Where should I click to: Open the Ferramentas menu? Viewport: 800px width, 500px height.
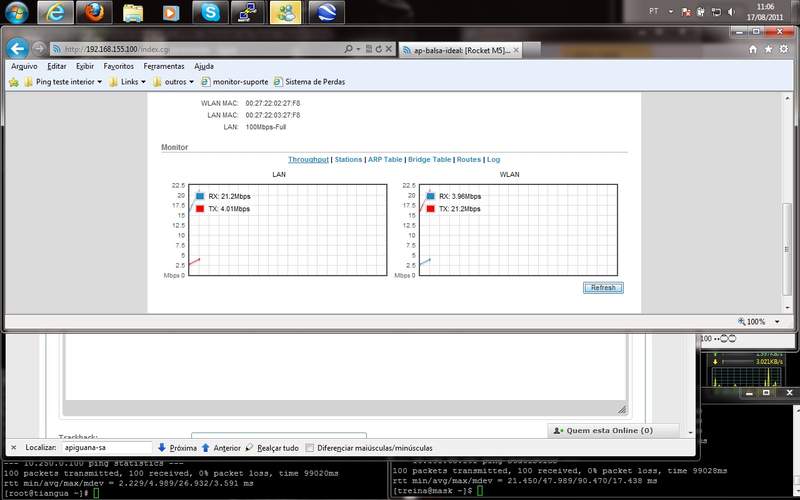[164, 66]
